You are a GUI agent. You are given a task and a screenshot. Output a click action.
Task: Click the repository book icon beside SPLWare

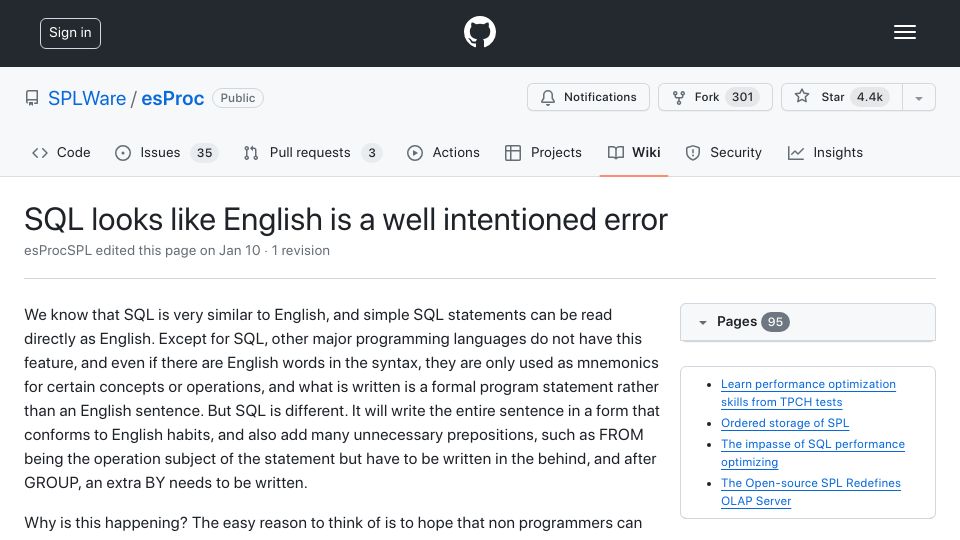(x=32, y=98)
